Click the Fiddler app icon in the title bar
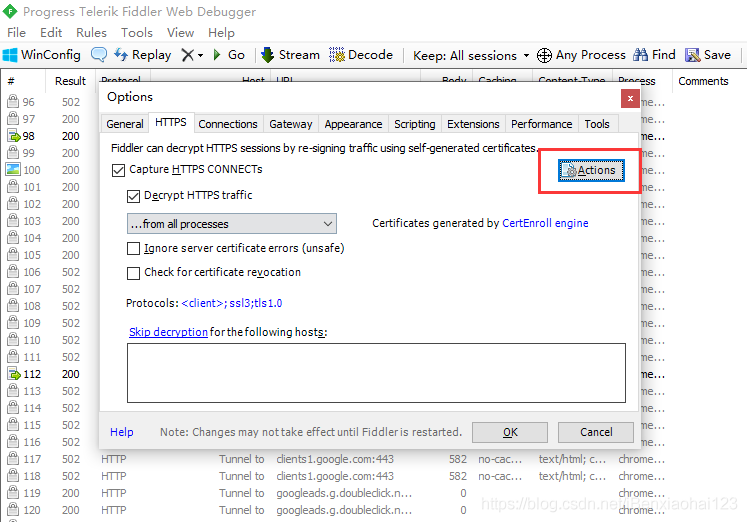747x522 pixels. tap(10, 11)
